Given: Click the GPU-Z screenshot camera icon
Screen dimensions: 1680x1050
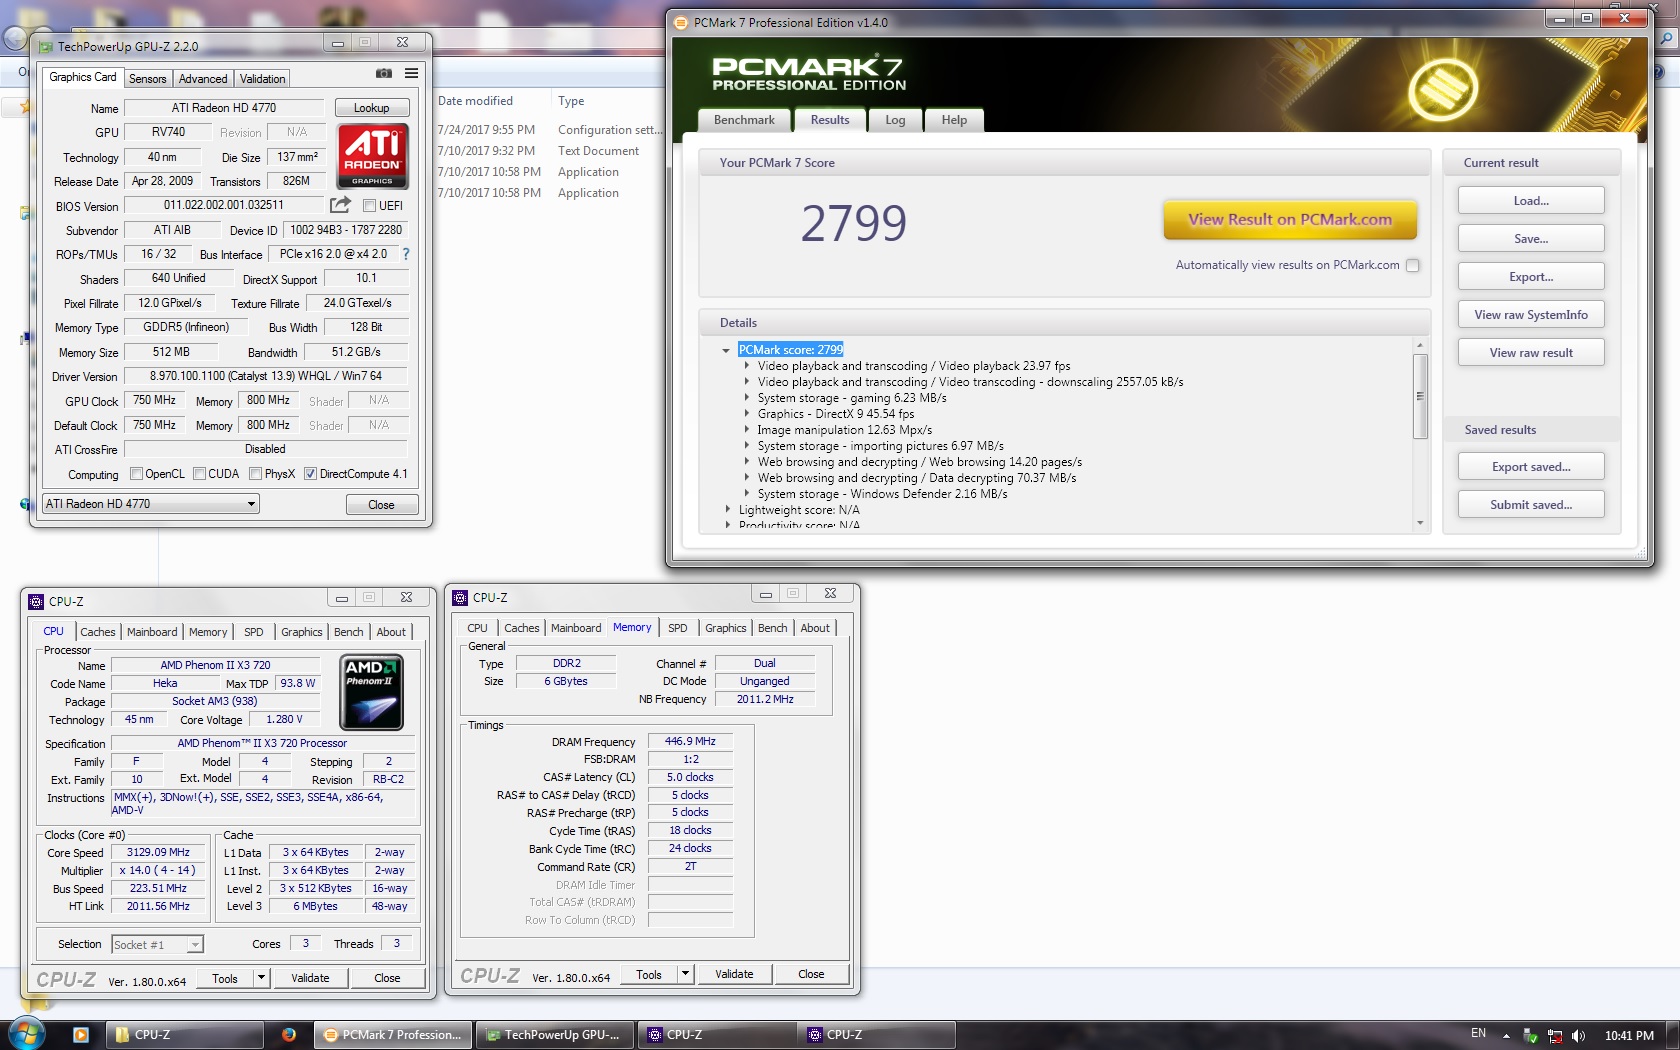Looking at the screenshot, I should click(383, 74).
